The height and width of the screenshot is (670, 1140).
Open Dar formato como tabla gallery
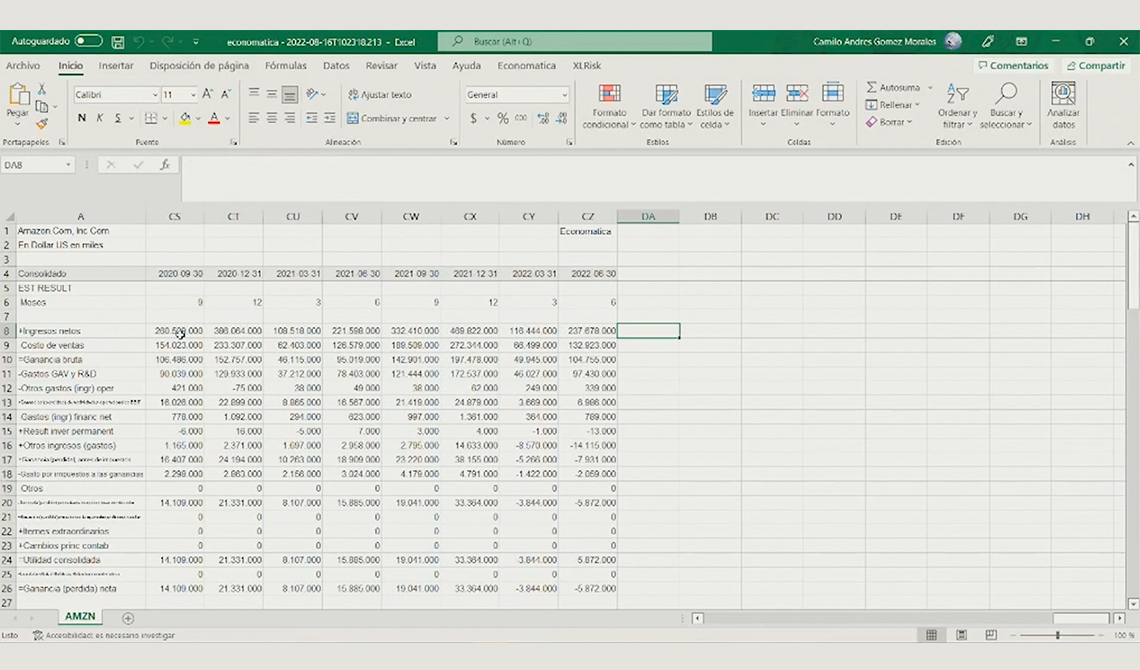pos(666,106)
